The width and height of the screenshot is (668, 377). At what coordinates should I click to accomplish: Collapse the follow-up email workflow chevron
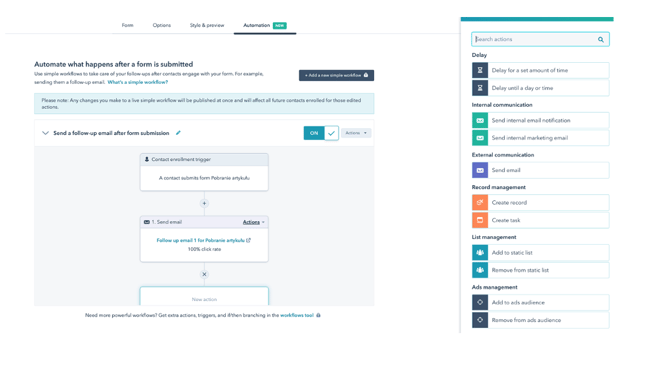[x=45, y=133]
